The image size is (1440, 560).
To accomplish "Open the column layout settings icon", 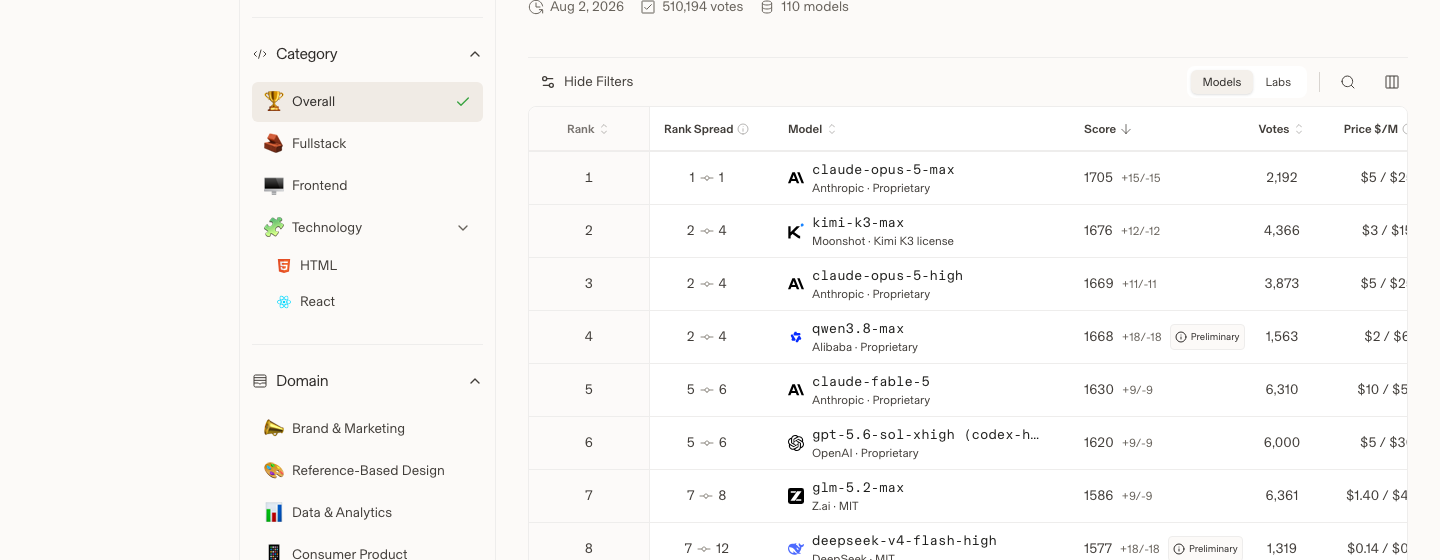I will click(x=1392, y=82).
